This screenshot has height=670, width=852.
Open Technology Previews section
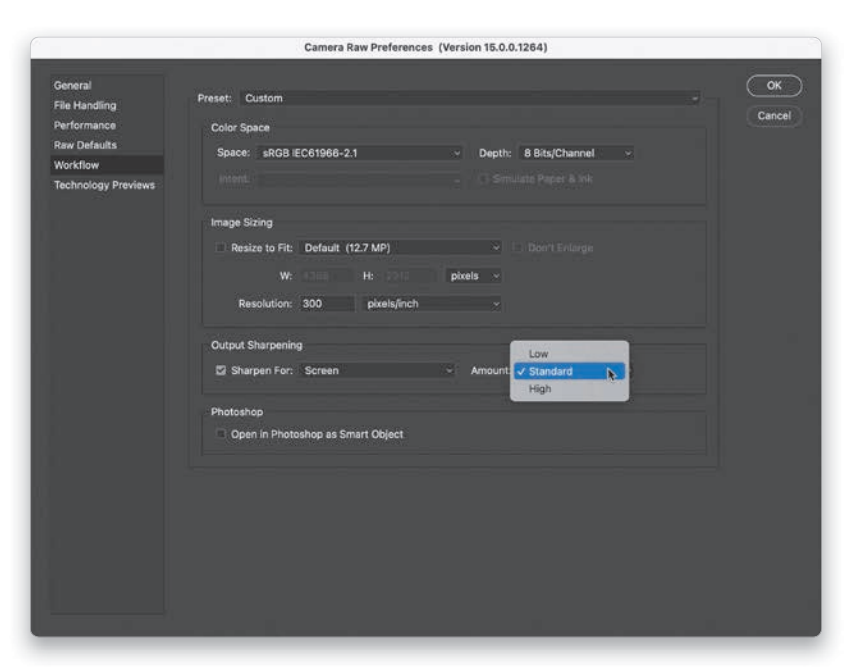pyautogui.click(x=104, y=185)
